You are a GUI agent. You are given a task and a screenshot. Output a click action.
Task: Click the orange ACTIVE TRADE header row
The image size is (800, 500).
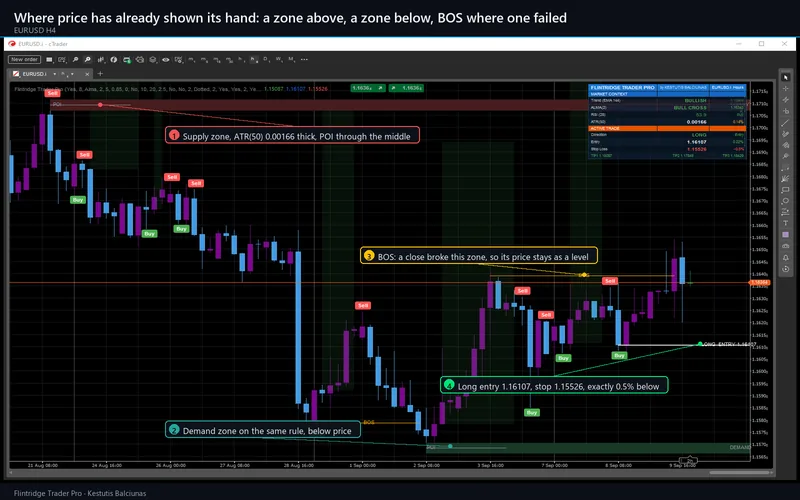pos(667,128)
